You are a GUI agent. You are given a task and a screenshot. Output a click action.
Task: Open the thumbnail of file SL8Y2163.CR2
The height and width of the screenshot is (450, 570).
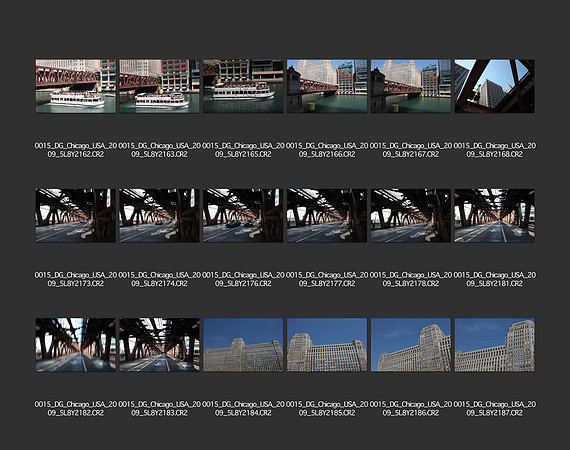tap(160, 86)
